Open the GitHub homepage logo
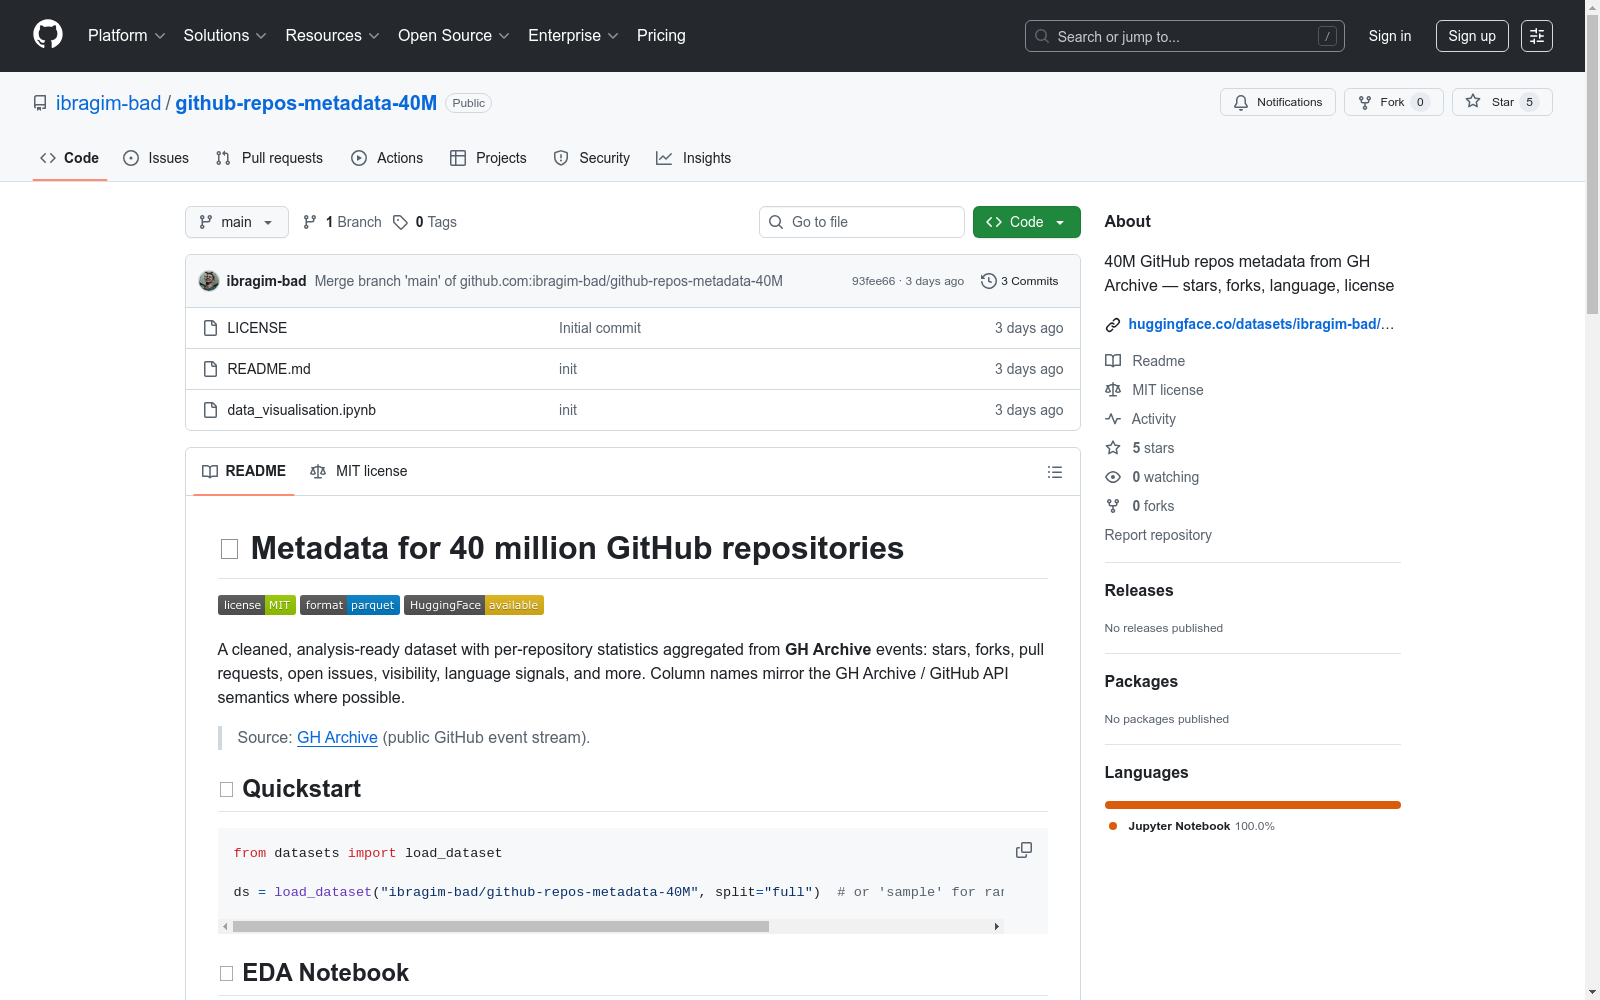The width and height of the screenshot is (1600, 1000). point(48,35)
